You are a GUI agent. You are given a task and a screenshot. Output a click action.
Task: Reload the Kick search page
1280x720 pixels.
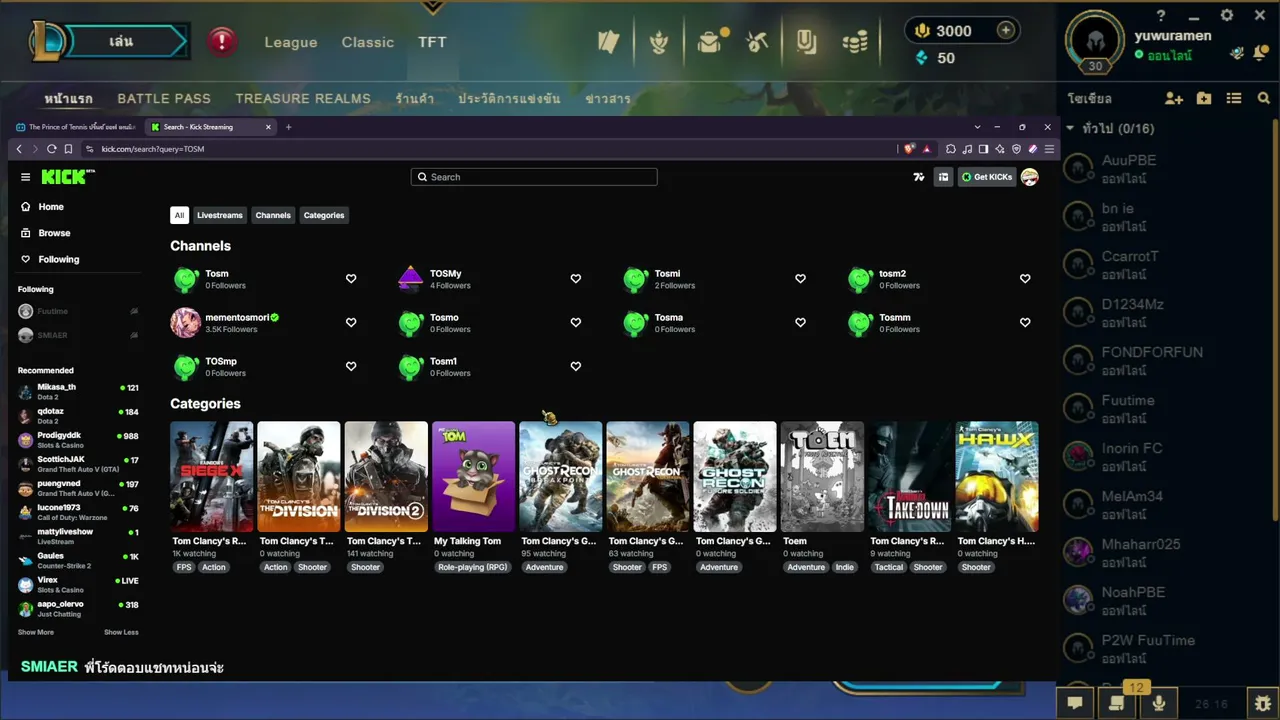pyautogui.click(x=52, y=149)
